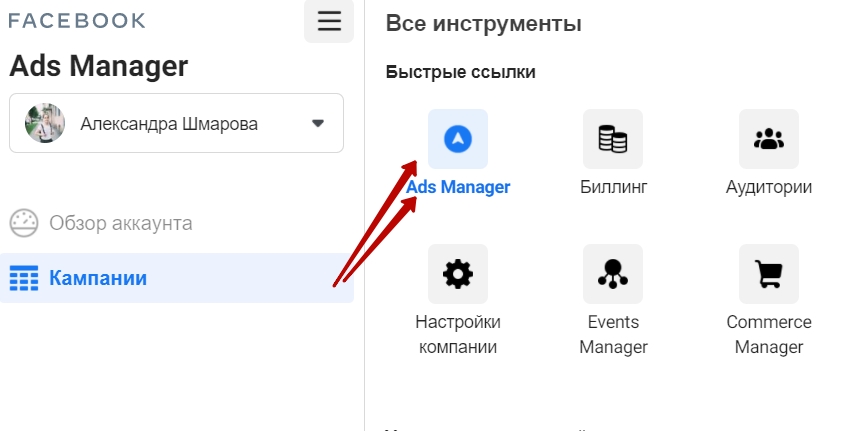Click the FACEBOOK logo text

[77, 21]
